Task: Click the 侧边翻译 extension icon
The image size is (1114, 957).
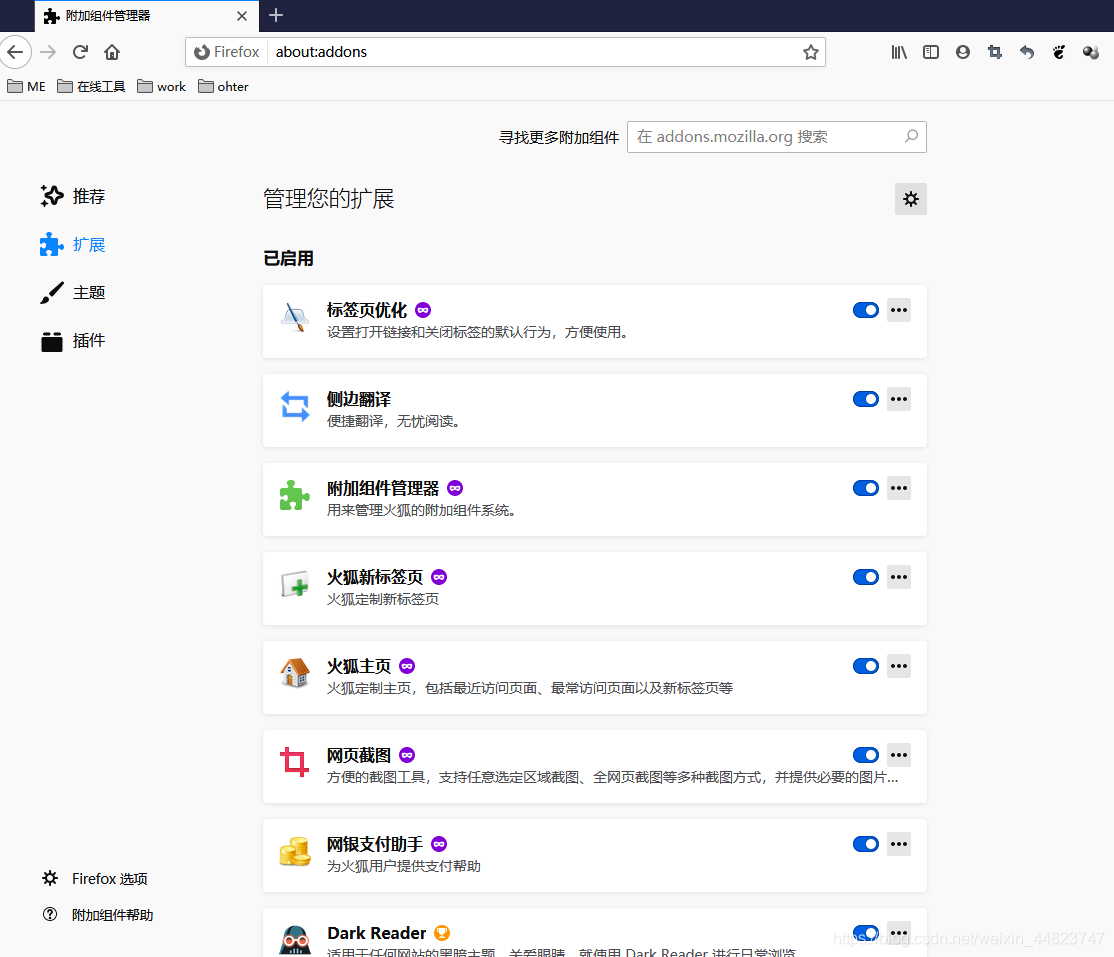Action: (295, 406)
